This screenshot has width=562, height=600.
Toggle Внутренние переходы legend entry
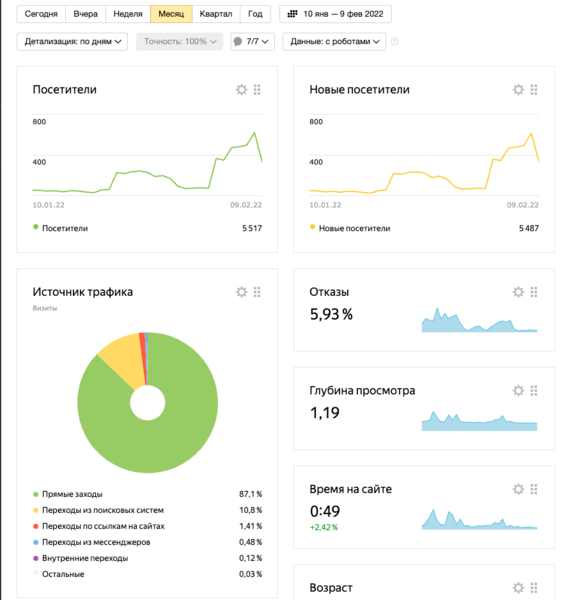point(80,558)
